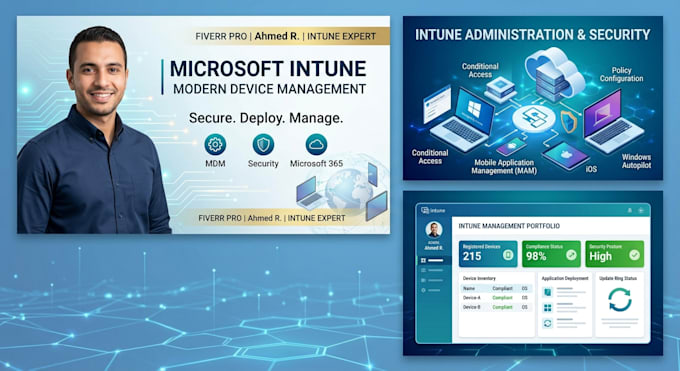Click the bell notification icon in dashboard header
This screenshot has height=371, width=680.
coord(630,210)
